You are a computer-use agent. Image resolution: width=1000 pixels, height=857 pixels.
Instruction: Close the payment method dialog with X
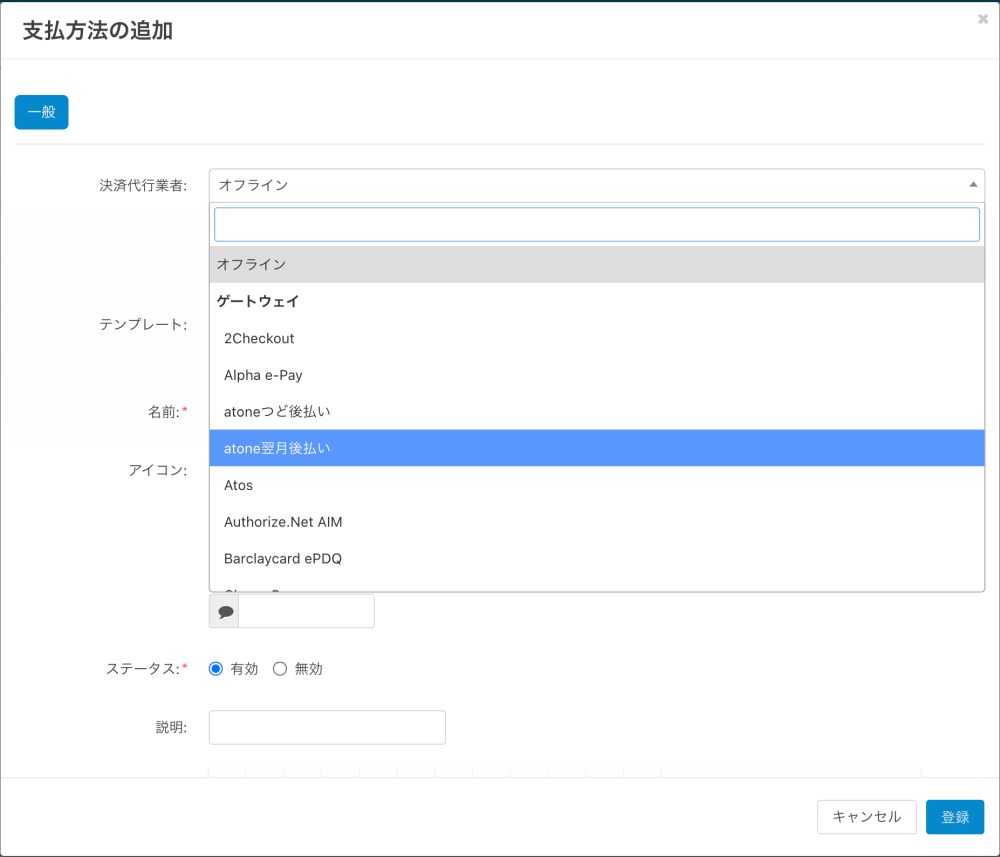pyautogui.click(x=983, y=19)
